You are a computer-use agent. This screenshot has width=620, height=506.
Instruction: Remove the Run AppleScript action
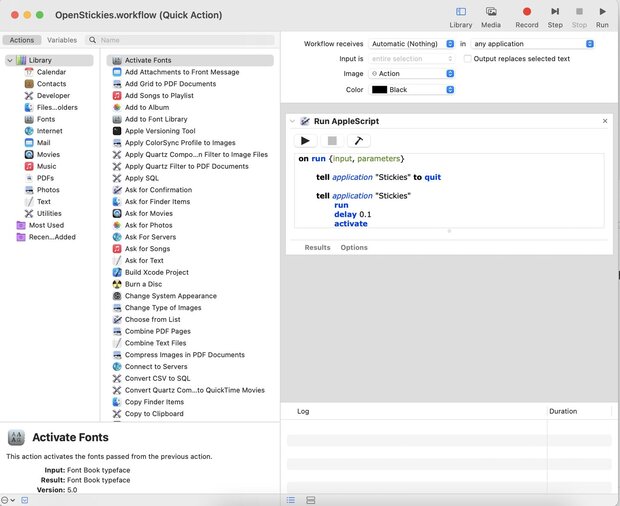[605, 121]
